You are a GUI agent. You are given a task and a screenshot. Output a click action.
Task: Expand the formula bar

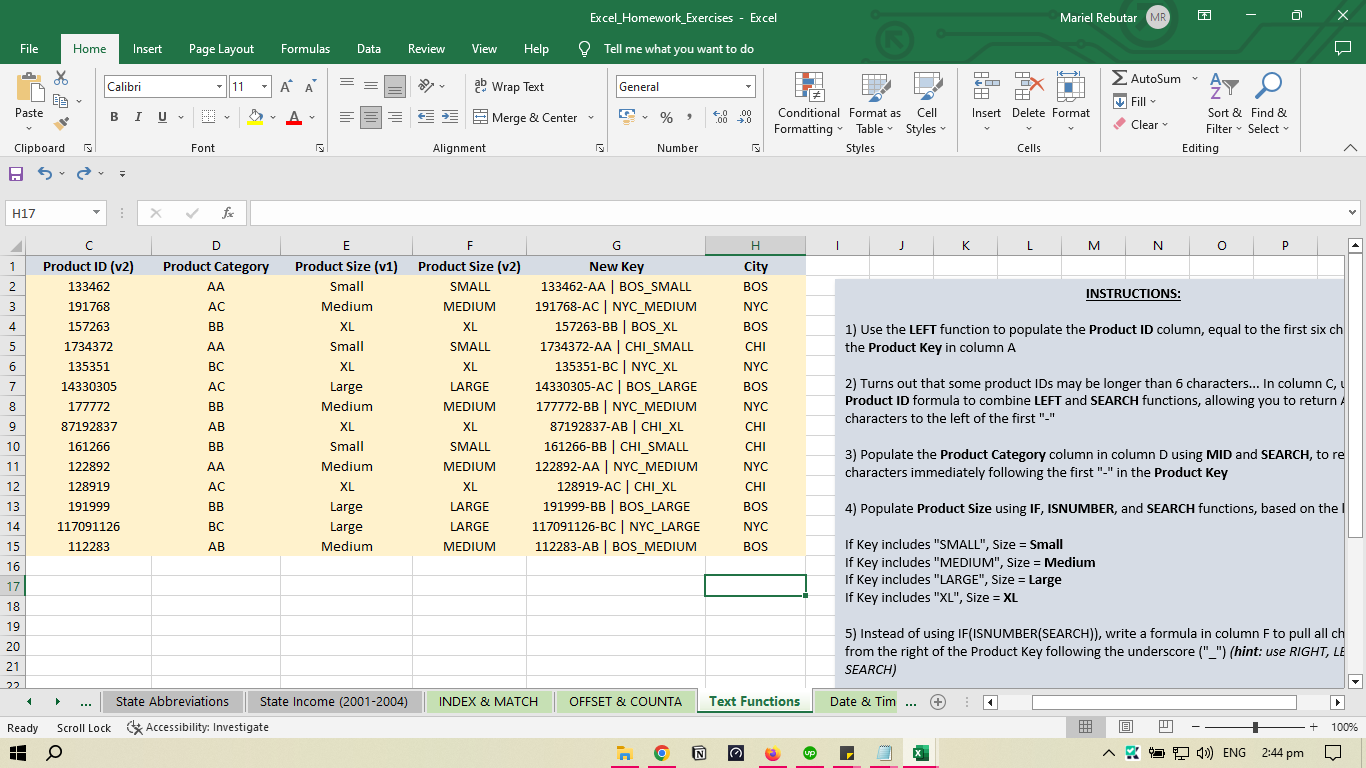click(1354, 213)
